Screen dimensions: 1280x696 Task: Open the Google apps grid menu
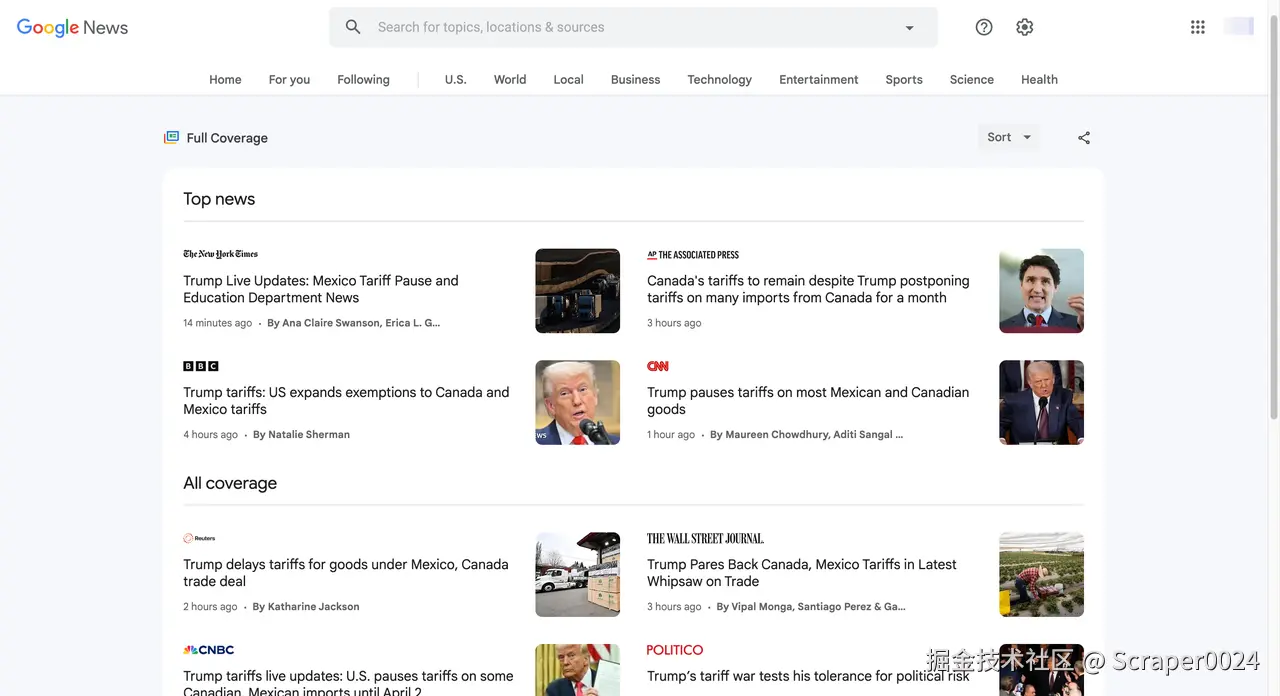[1197, 27]
